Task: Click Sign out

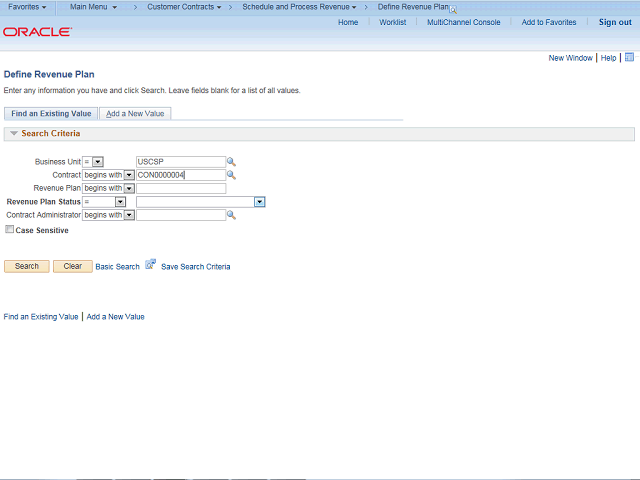Action: click(x=615, y=22)
